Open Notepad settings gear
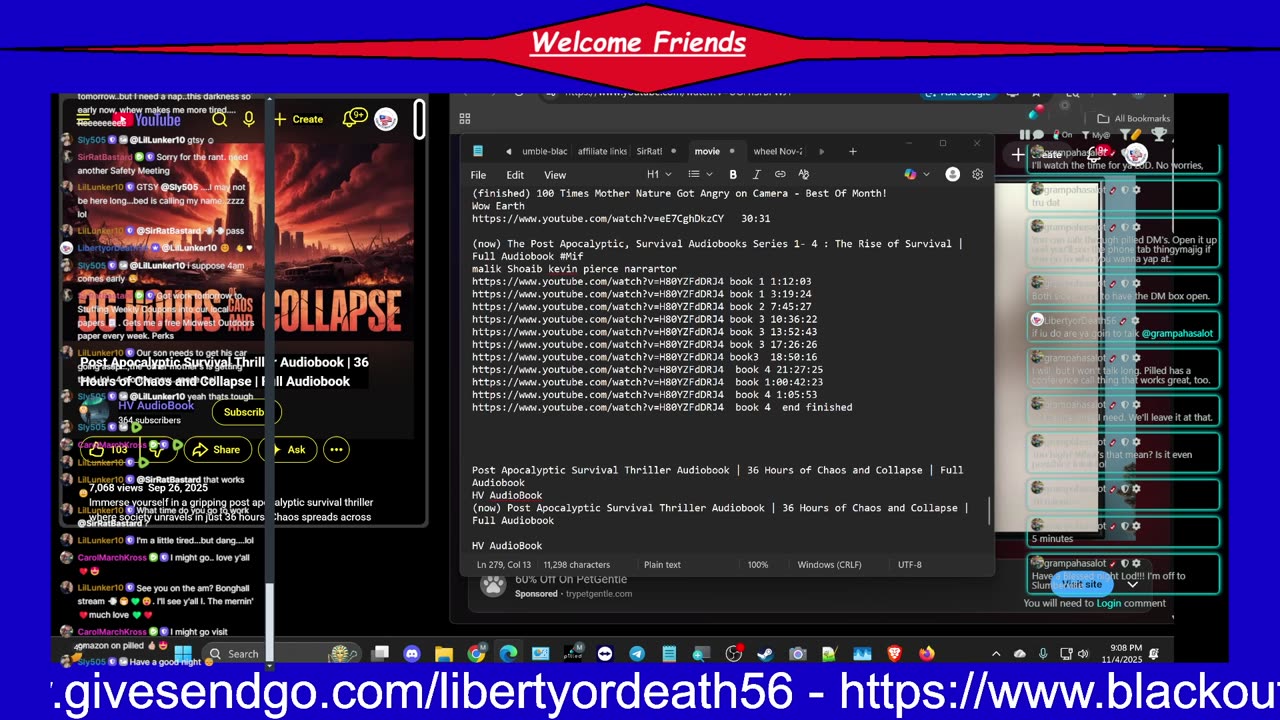This screenshot has height=720, width=1280. point(977,174)
